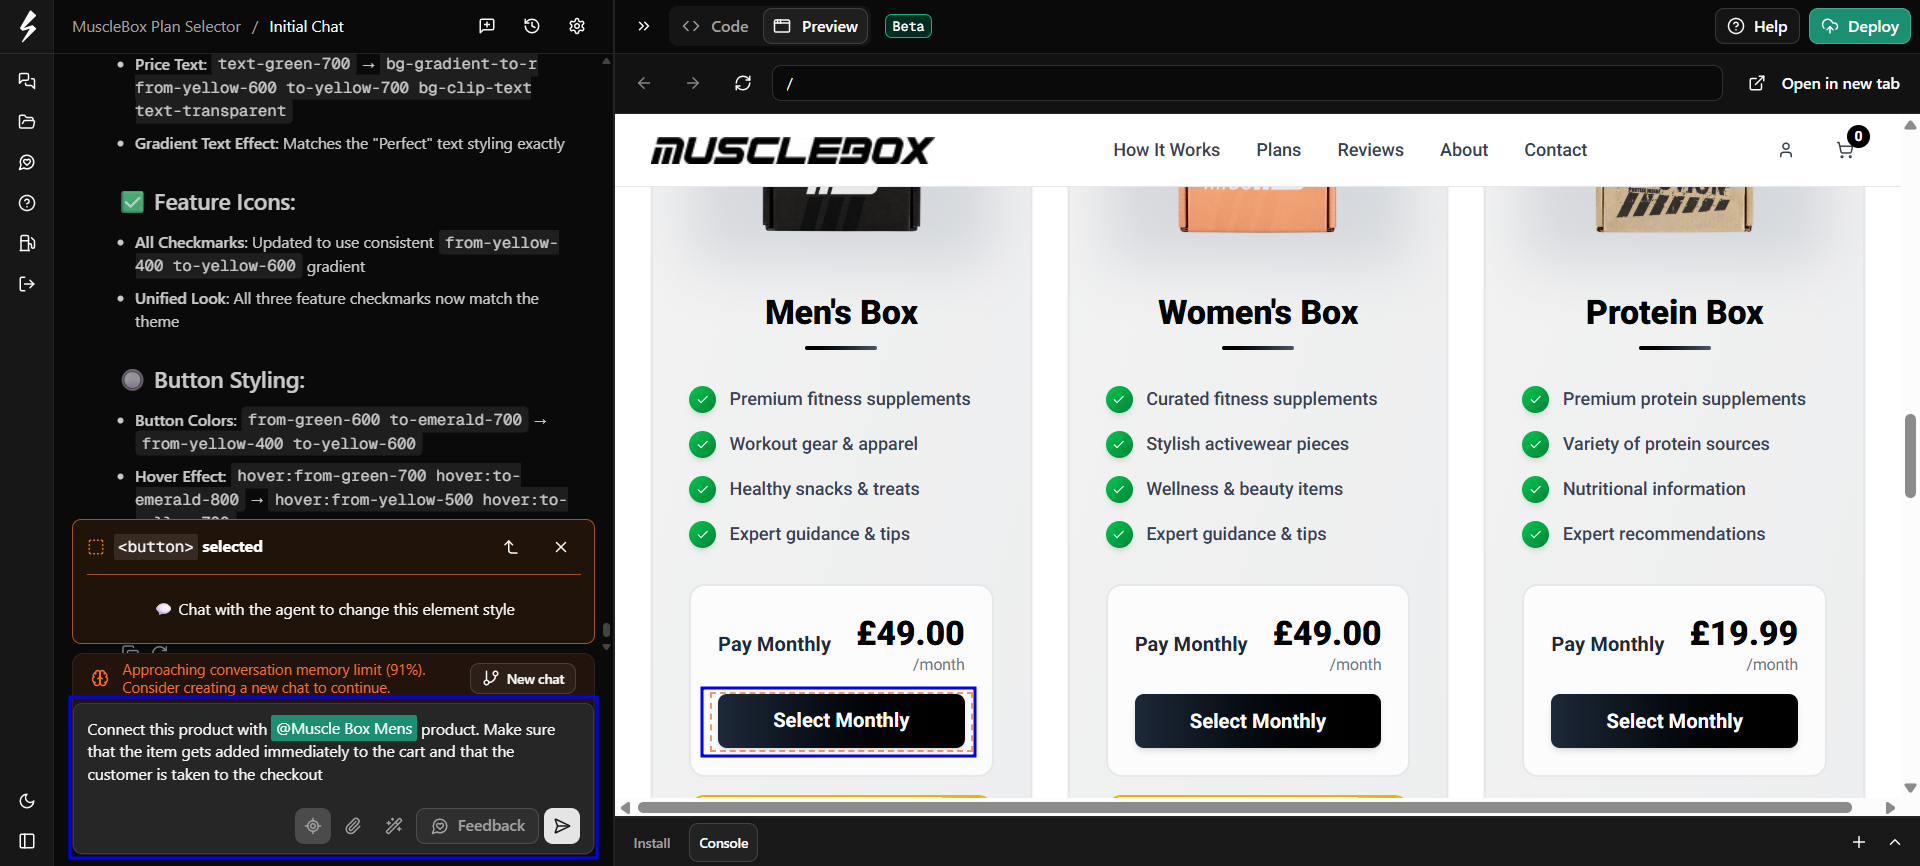This screenshot has width=1920, height=866.
Task: Click the MuscleBox Plan Selector breadcrumb
Action: 156,26
